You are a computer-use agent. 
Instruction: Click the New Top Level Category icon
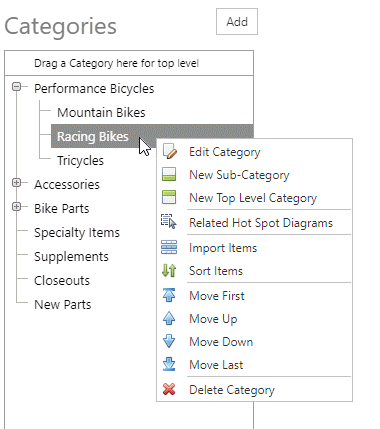[x=169, y=197]
